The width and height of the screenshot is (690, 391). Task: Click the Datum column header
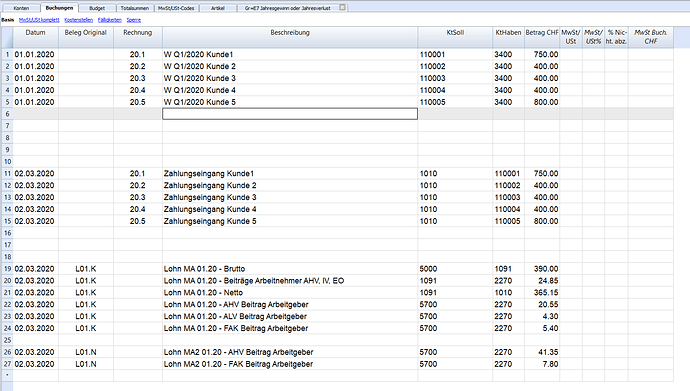click(36, 37)
